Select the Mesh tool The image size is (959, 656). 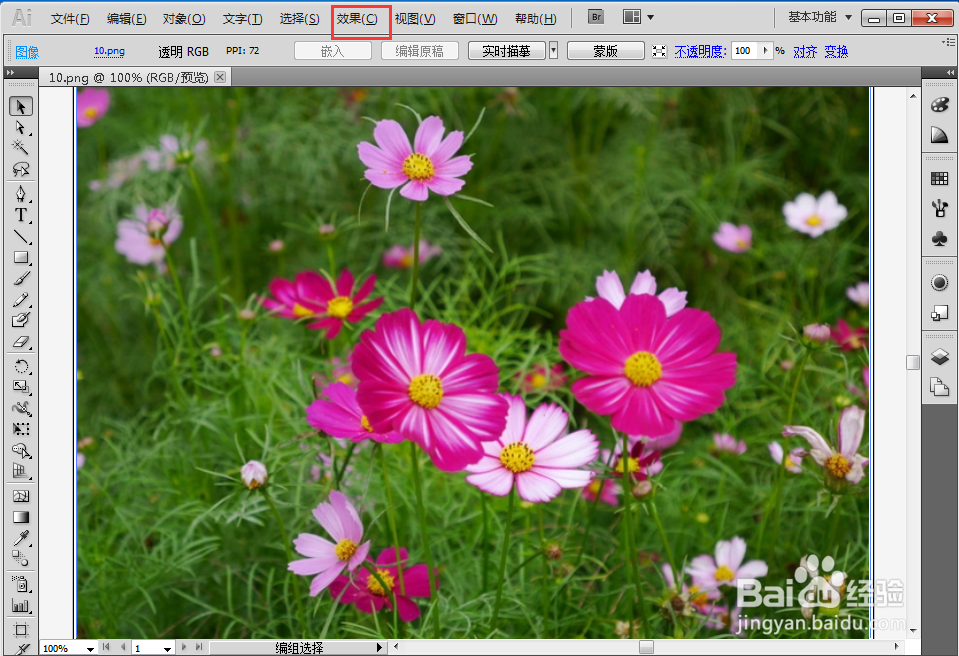tap(21, 496)
